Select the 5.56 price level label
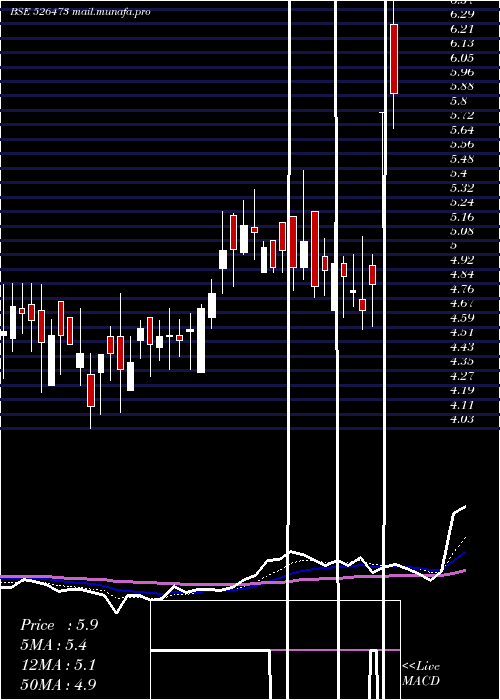Viewport: 500px width, 700px height. [x=462, y=145]
